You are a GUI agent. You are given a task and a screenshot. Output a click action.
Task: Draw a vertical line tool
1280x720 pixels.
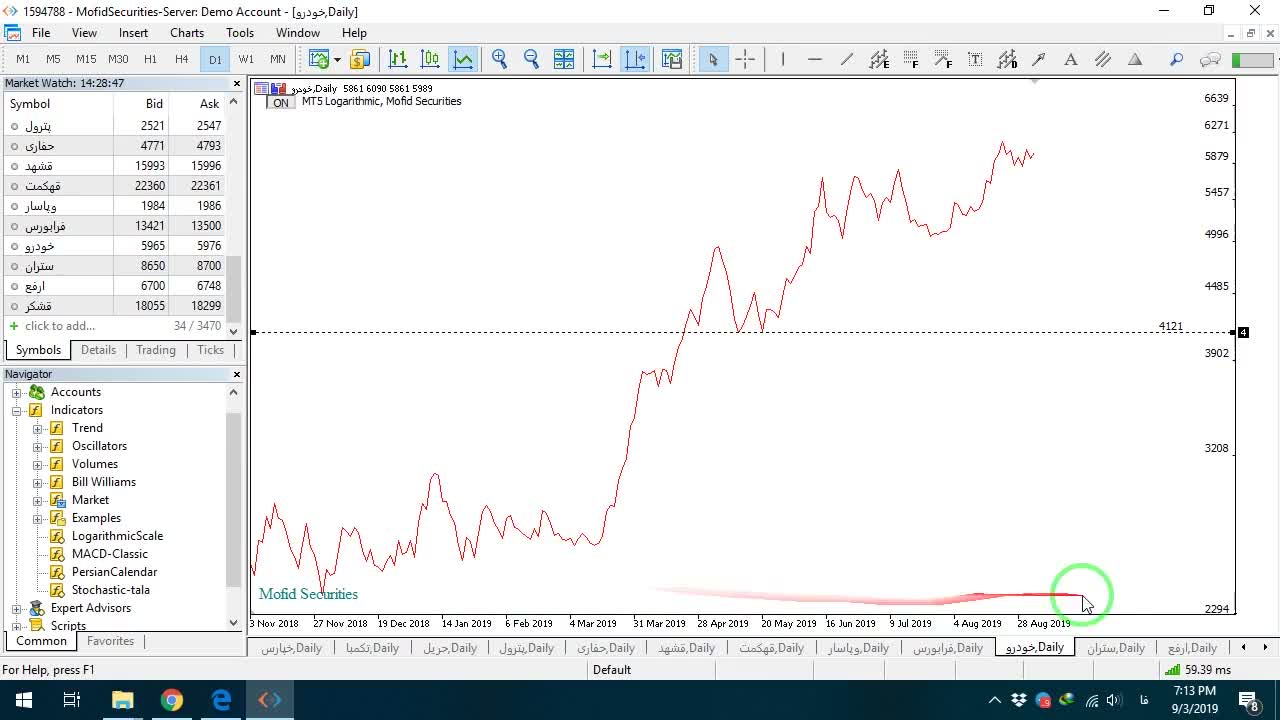click(782, 59)
